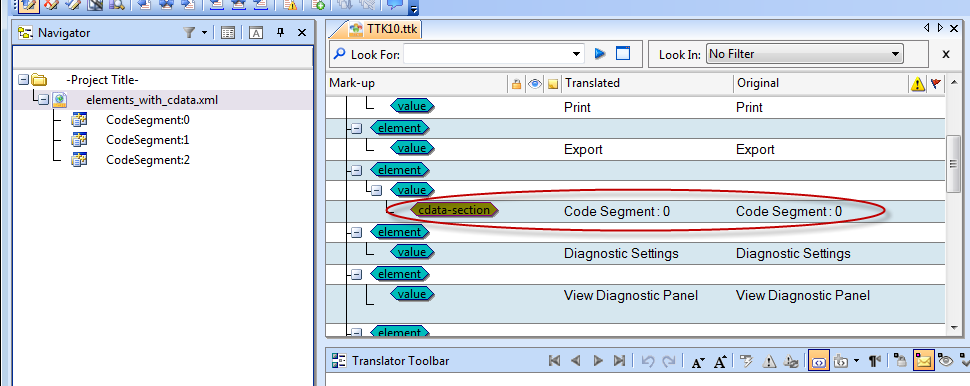Go to first segment in Translator Toolbar
Screen dimensions: 970x386
[x=554, y=361]
